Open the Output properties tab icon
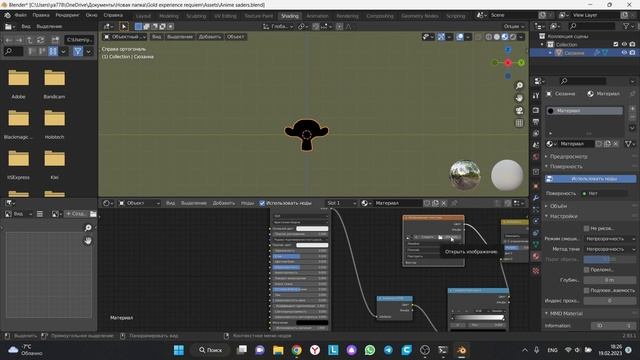Viewport: 640px width, 360px height. pos(536,122)
